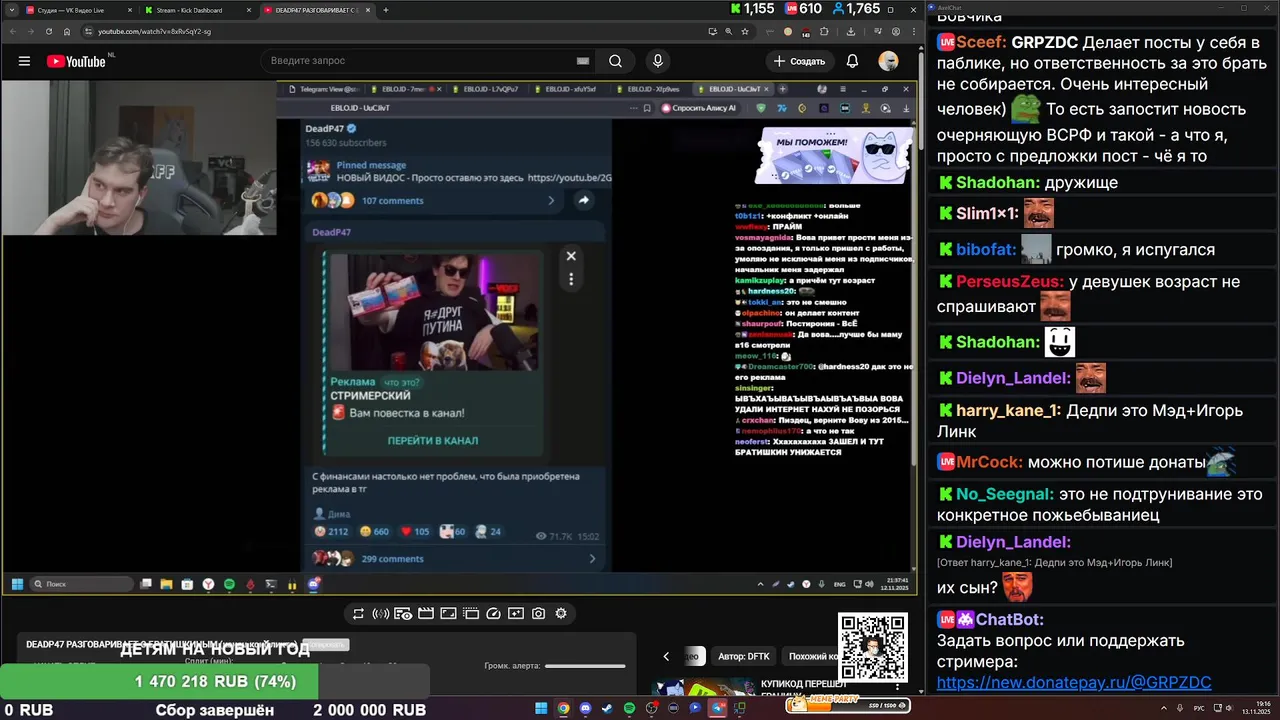Click harry_kane_1 message about Дедпи
The height and width of the screenshot is (720, 1280).
click(x=1090, y=421)
